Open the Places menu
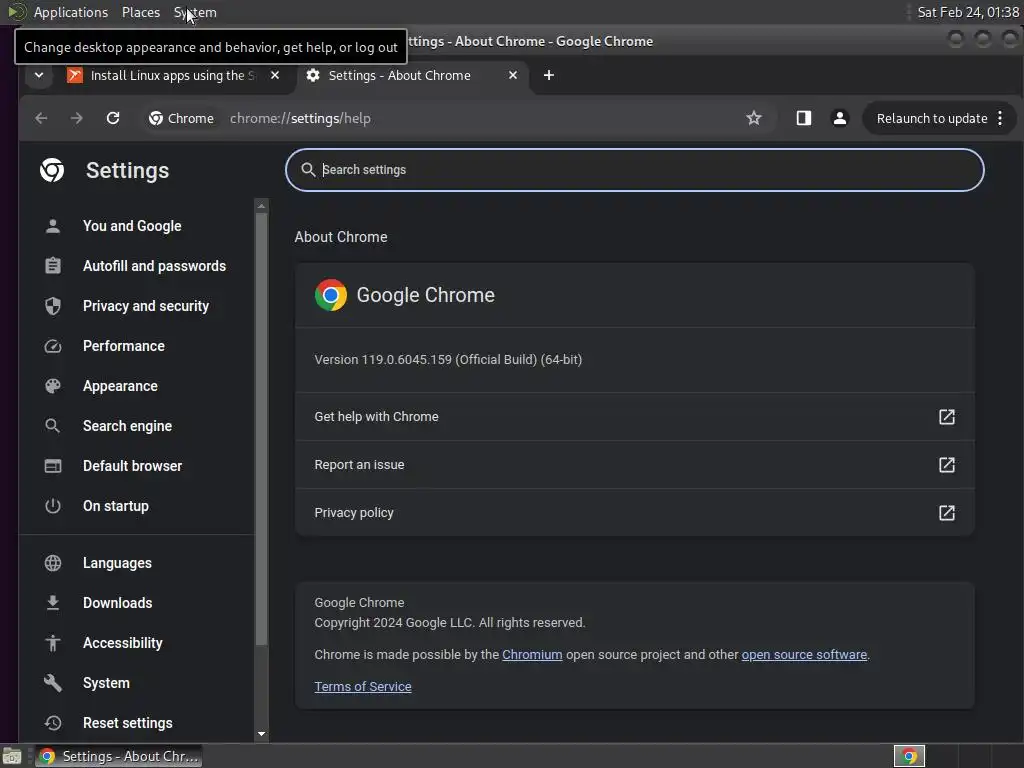1024x768 pixels. 141,12
